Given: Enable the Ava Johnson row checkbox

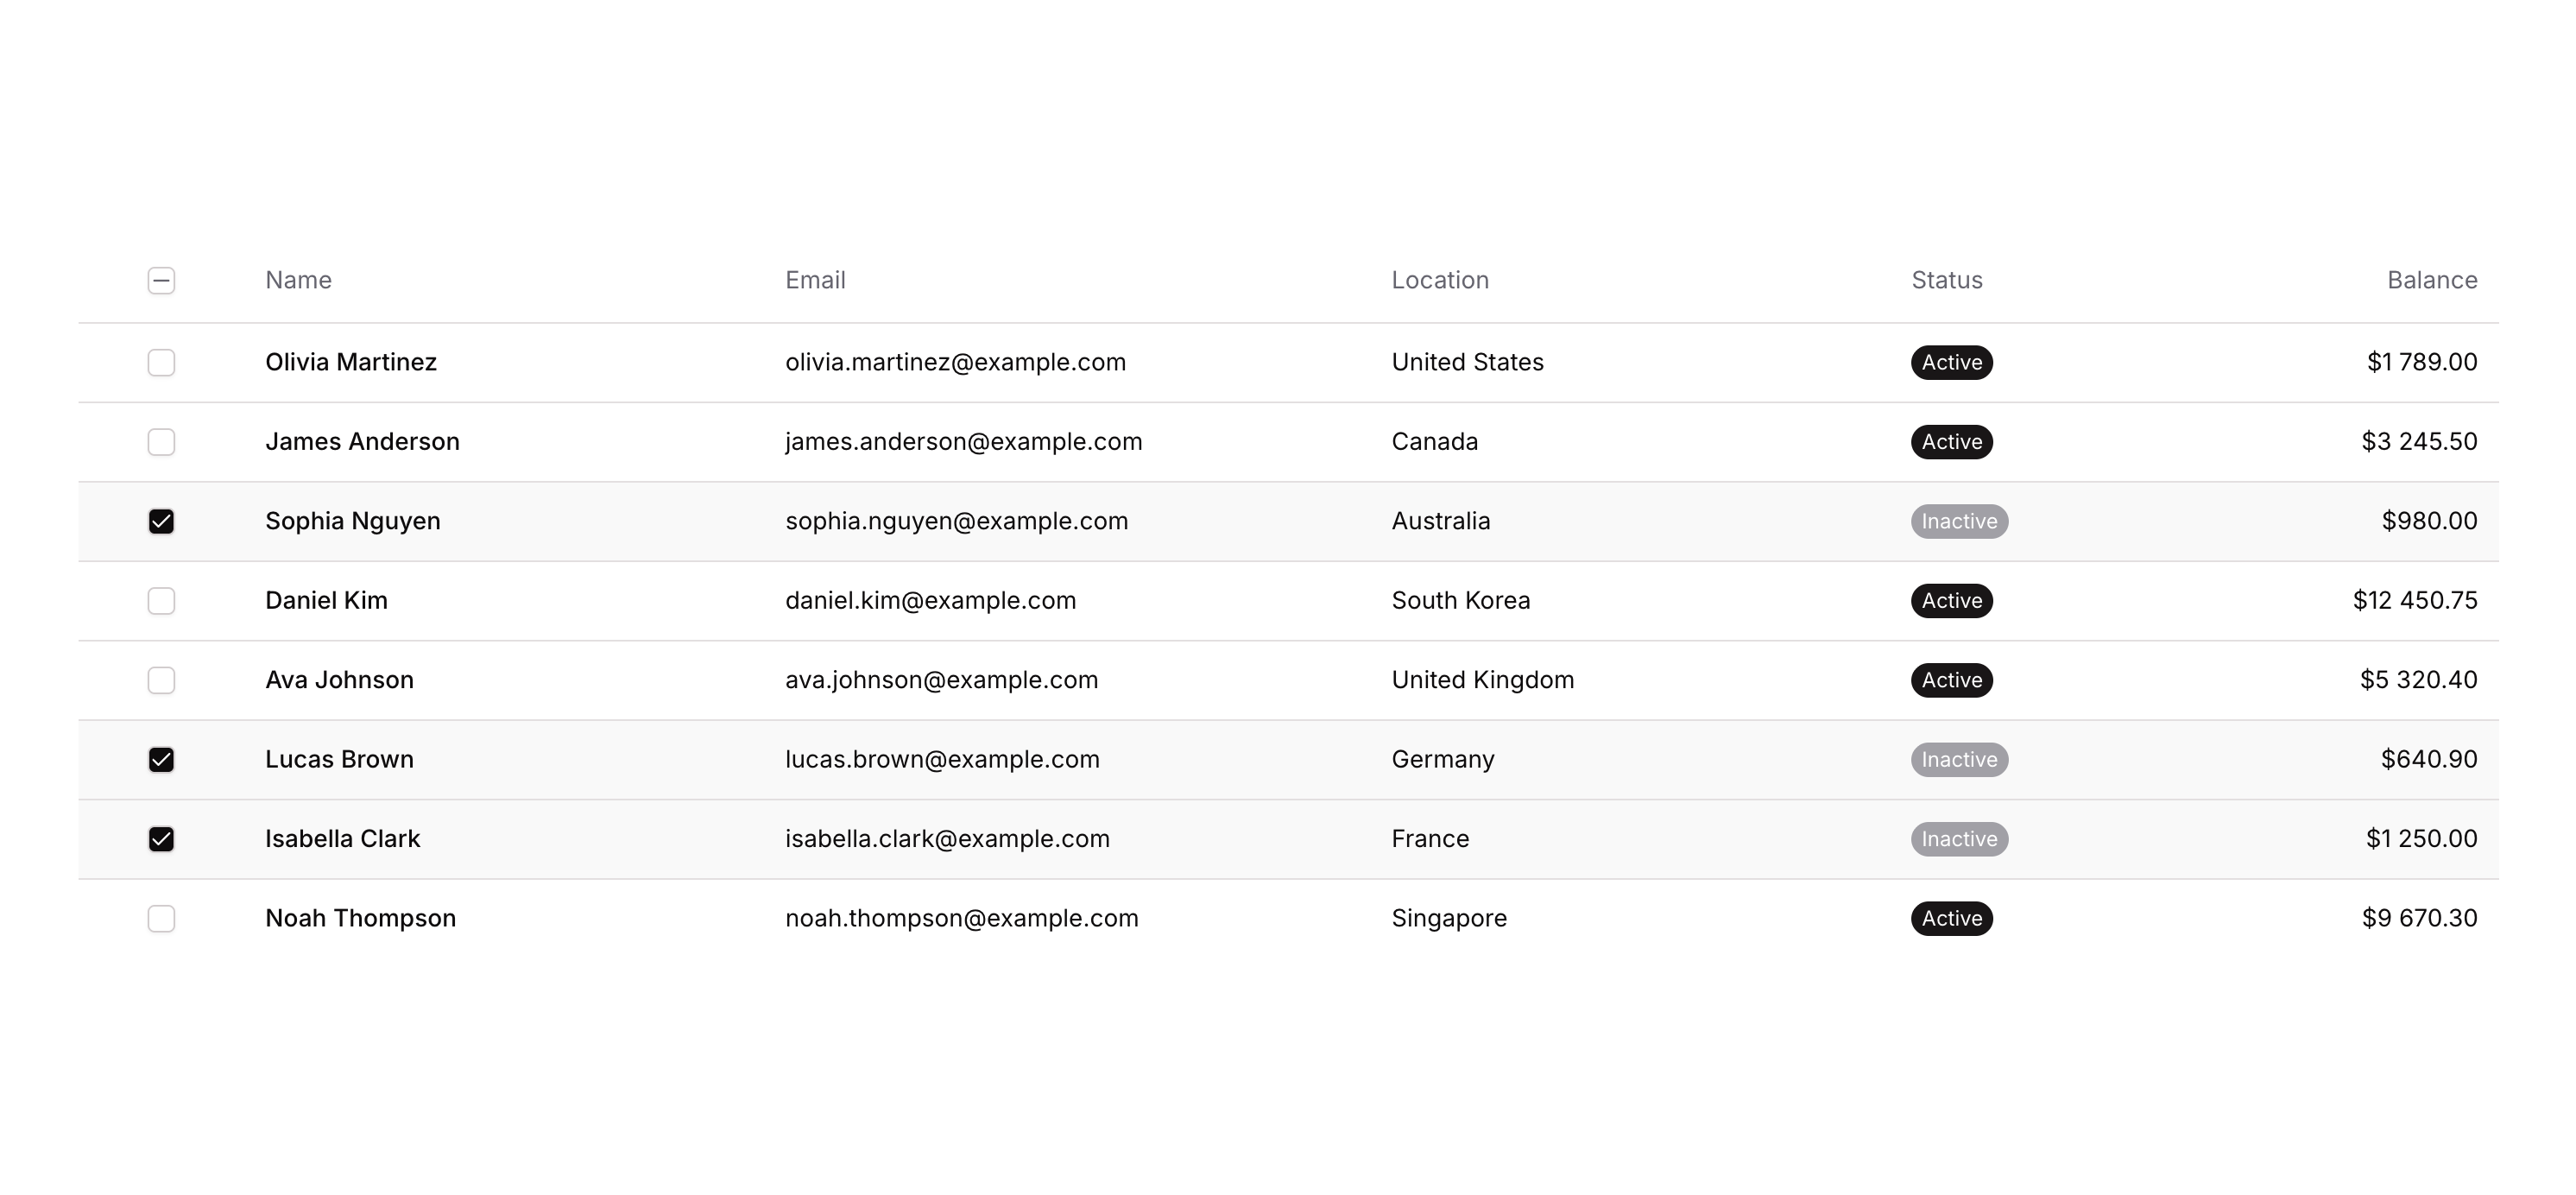Looking at the screenshot, I should tap(161, 680).
